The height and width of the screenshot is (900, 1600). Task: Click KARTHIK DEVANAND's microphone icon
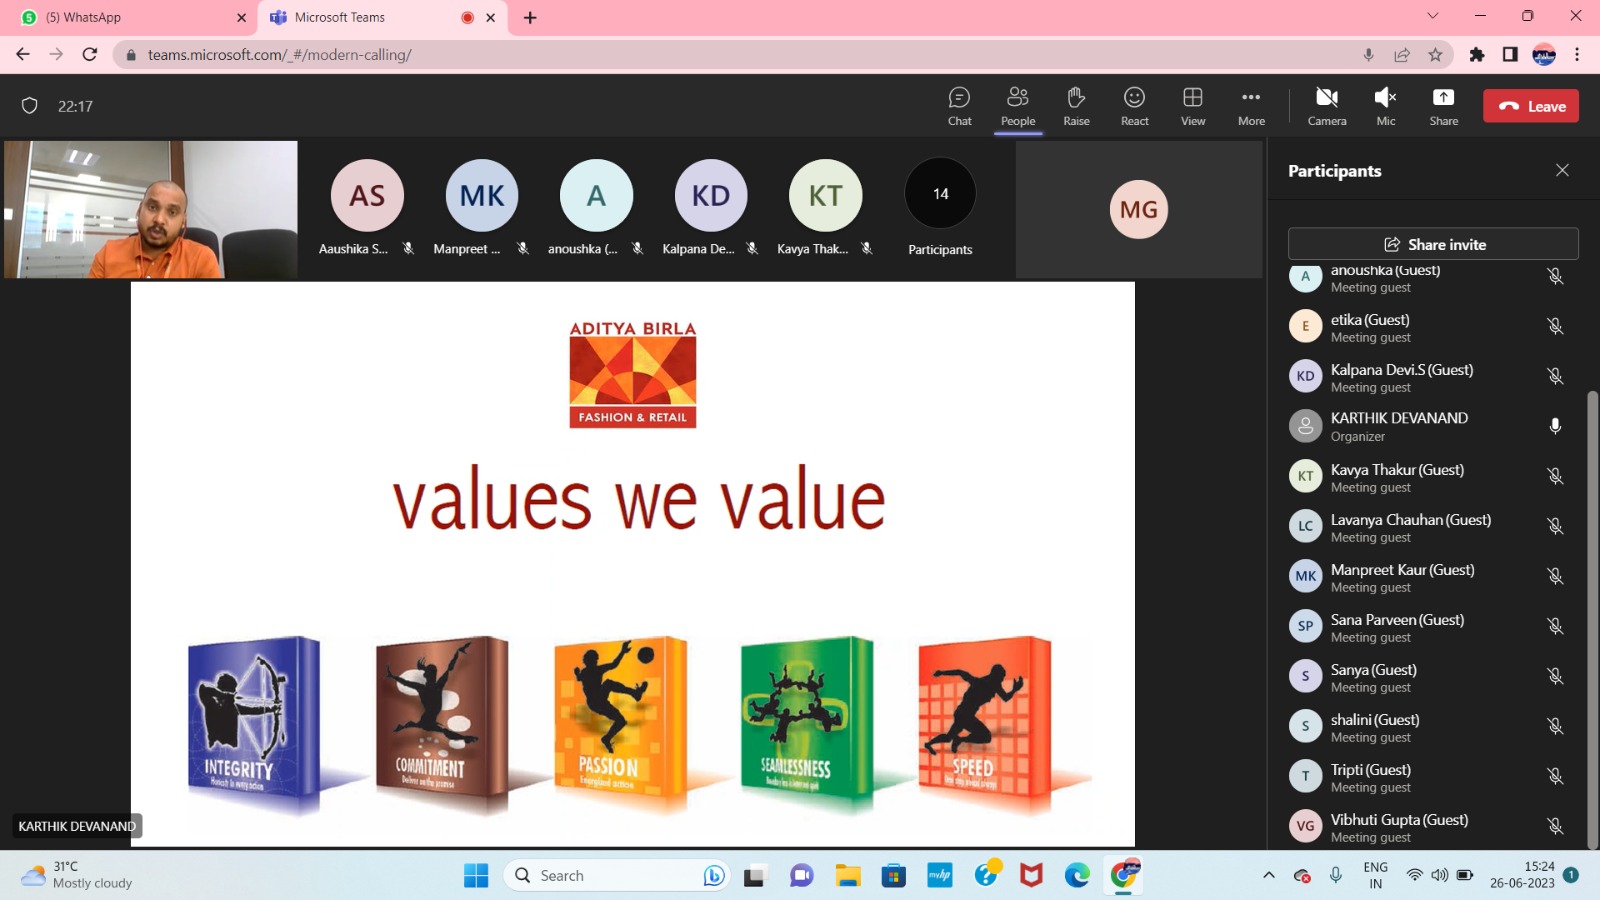coord(1555,426)
